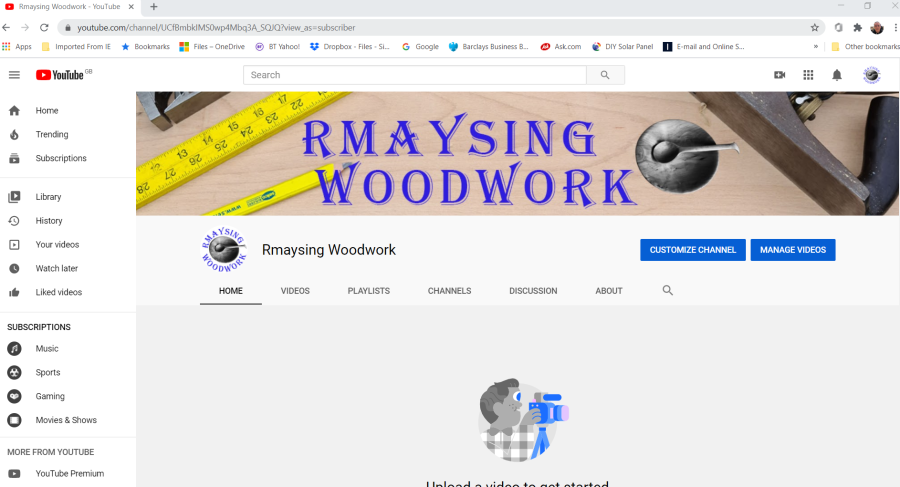900x487 pixels.
Task: Open Chrome three-dot menu
Action: 895,28
